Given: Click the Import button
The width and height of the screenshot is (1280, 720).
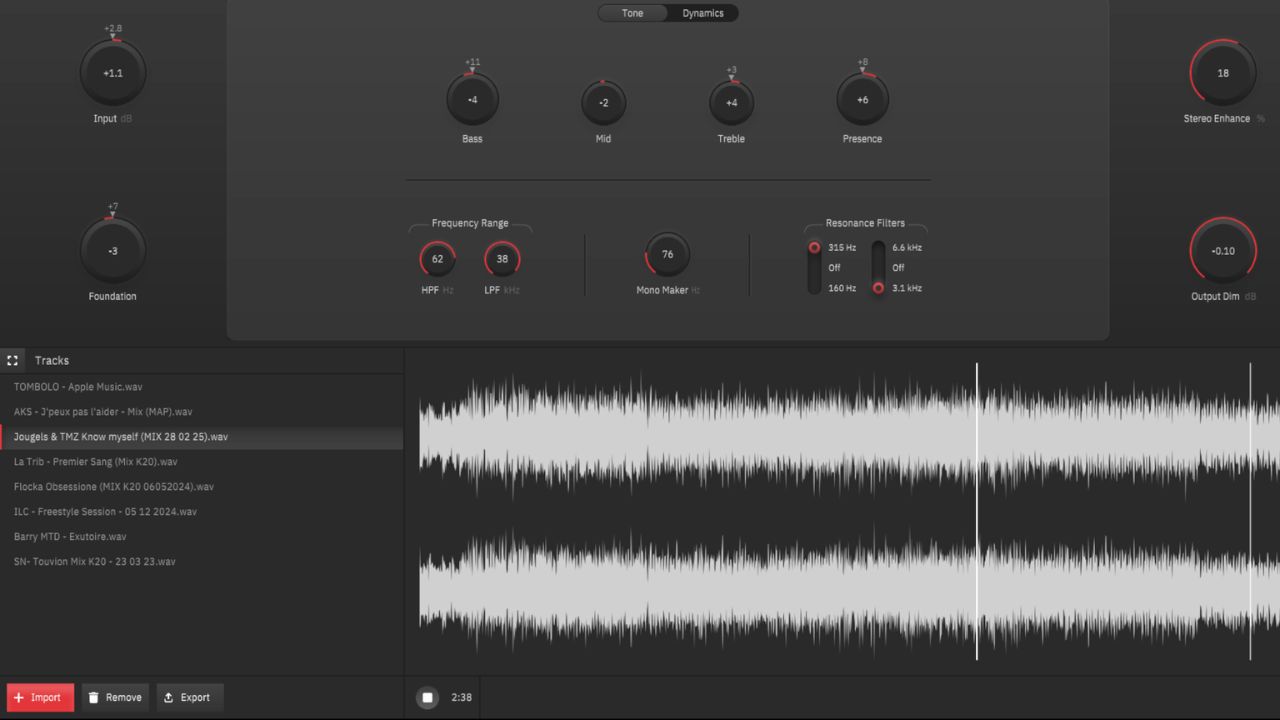Looking at the screenshot, I should coord(40,697).
